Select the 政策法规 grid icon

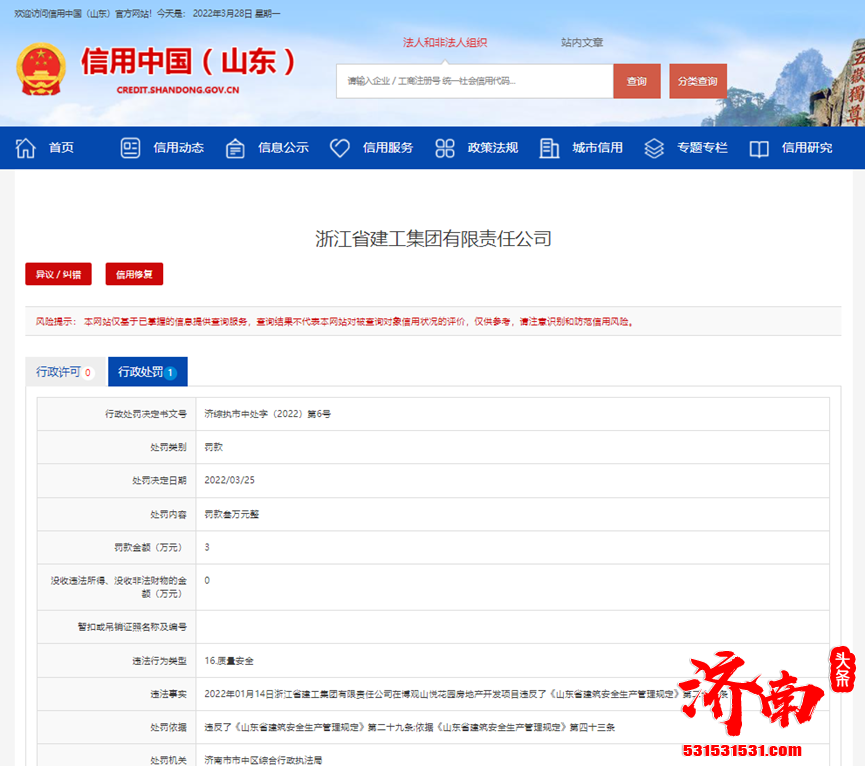[x=444, y=147]
